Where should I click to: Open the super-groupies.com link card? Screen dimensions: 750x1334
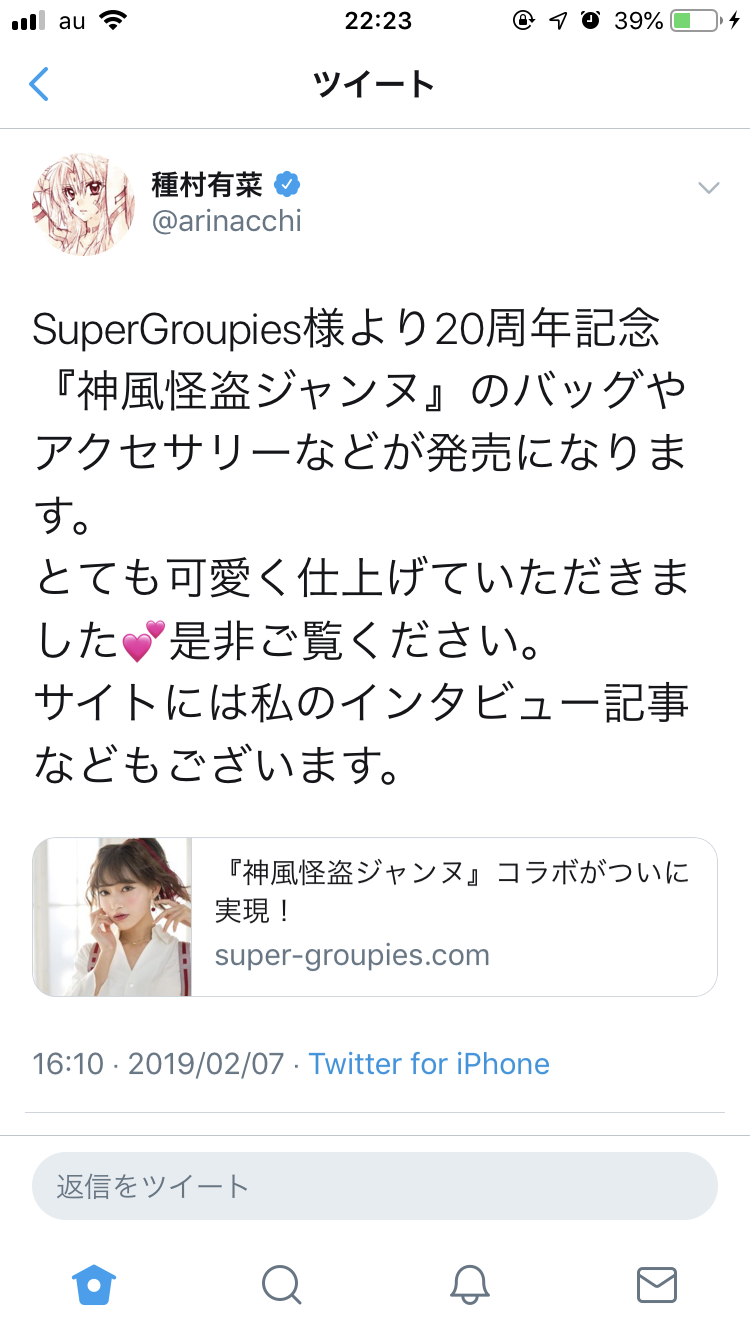(375, 917)
